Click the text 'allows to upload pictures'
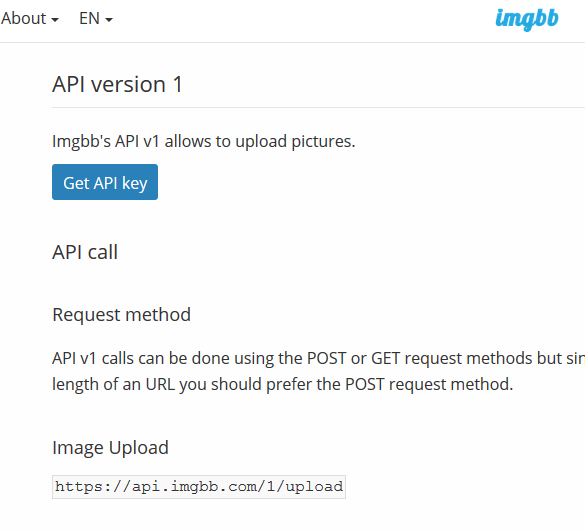The width and height of the screenshot is (585, 531). coord(260,141)
